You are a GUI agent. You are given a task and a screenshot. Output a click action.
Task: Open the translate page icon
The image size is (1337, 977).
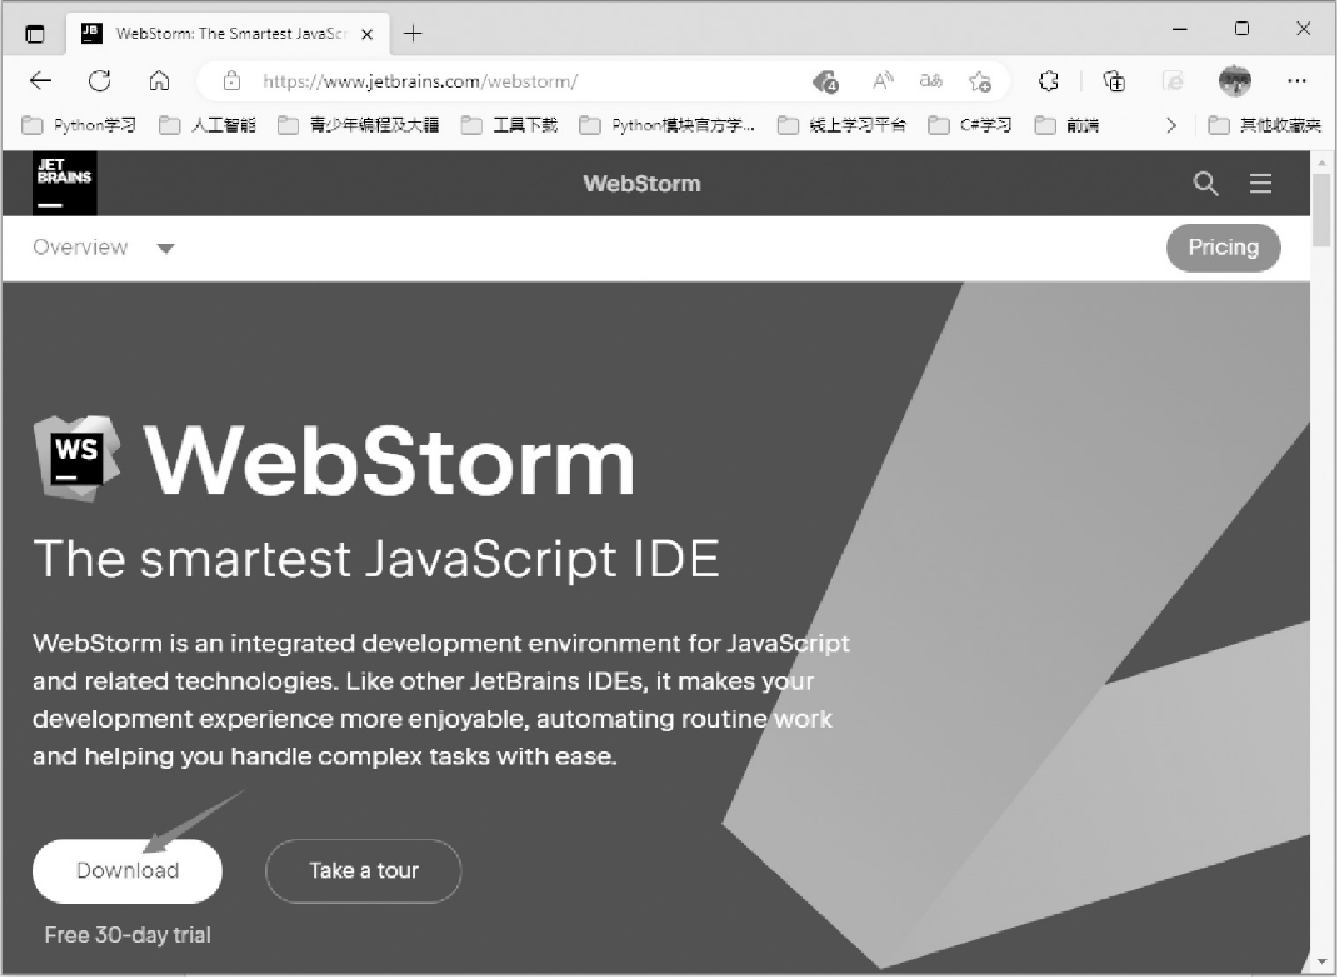[931, 81]
